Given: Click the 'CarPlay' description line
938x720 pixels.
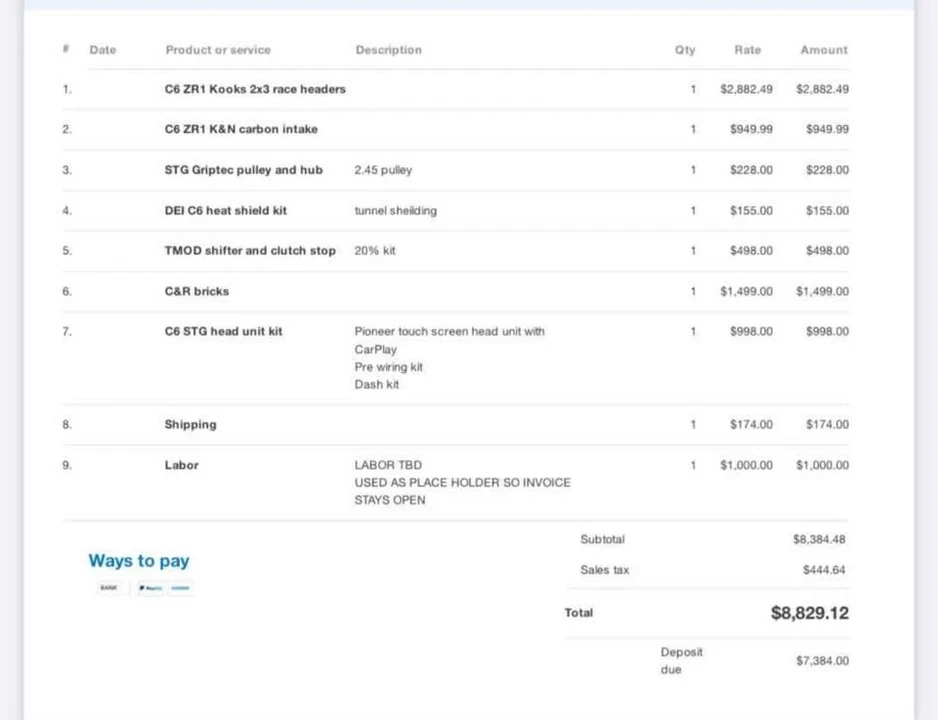Looking at the screenshot, I should 375,349.
